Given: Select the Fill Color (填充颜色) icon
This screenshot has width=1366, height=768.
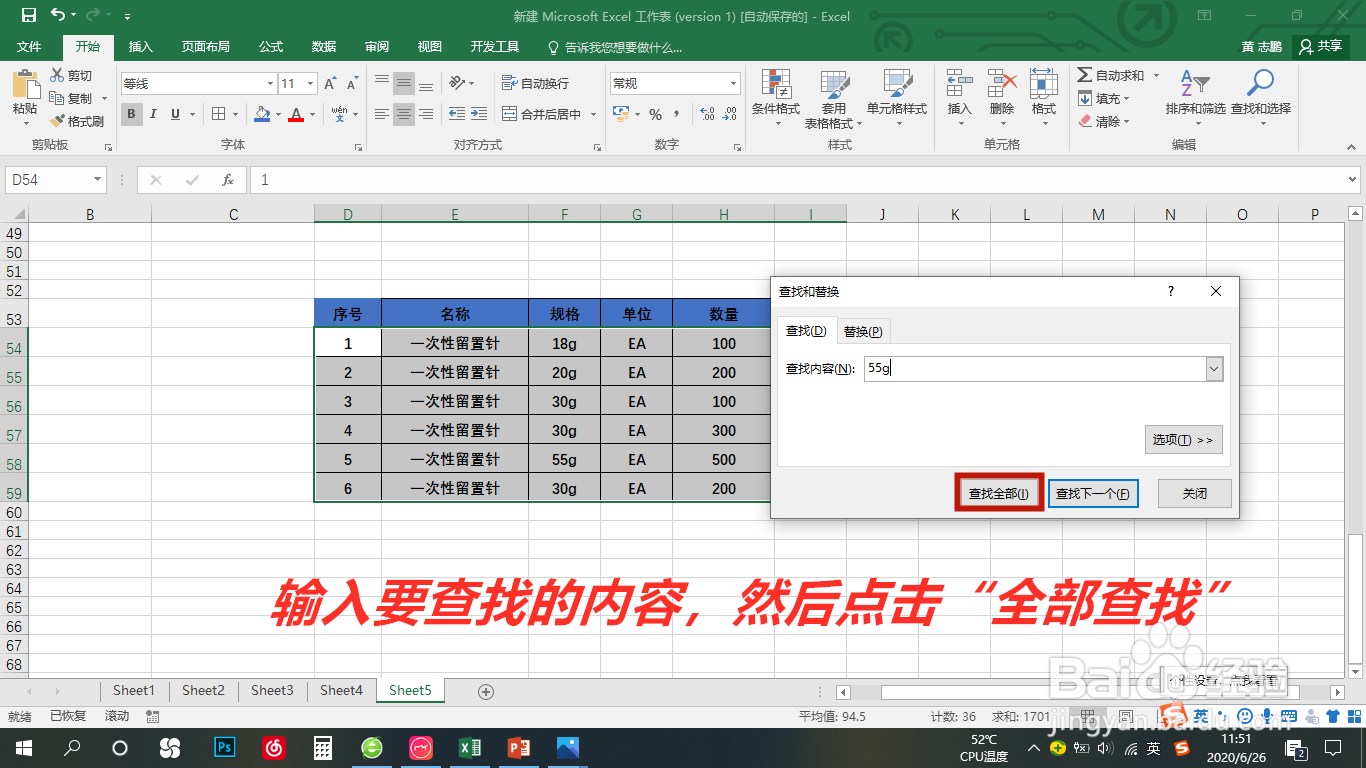Looking at the screenshot, I should [x=262, y=114].
